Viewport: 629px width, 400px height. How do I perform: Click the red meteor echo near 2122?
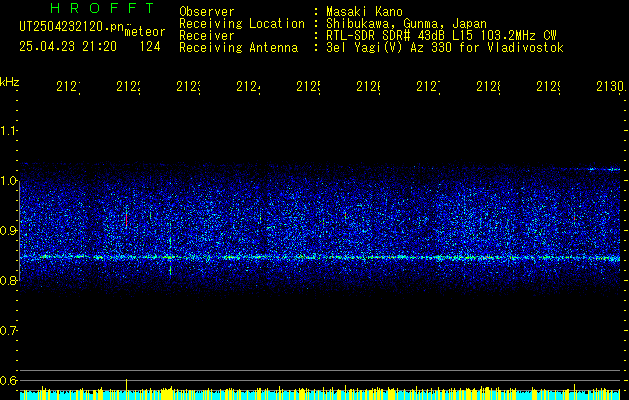tap(126, 219)
